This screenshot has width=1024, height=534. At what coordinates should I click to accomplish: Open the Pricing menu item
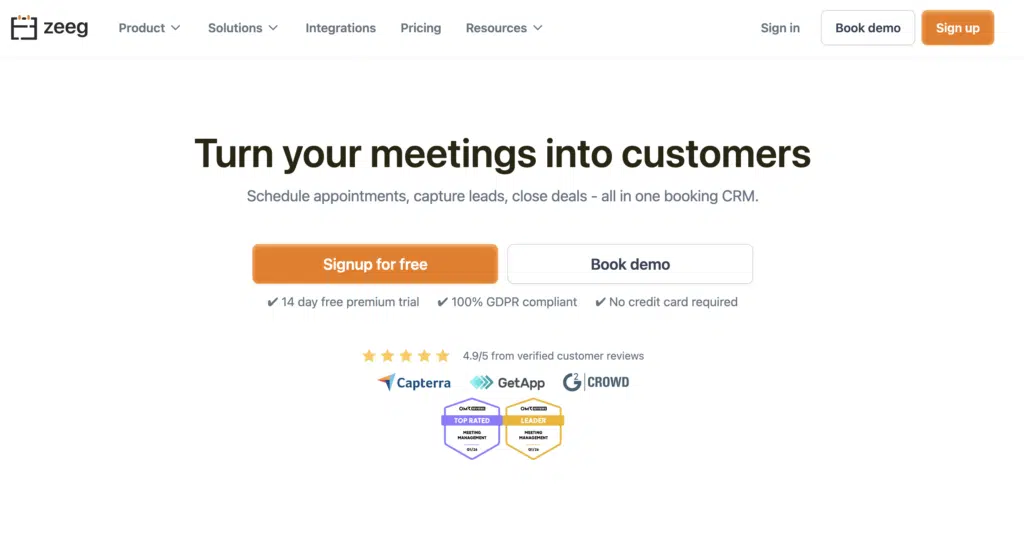click(421, 28)
